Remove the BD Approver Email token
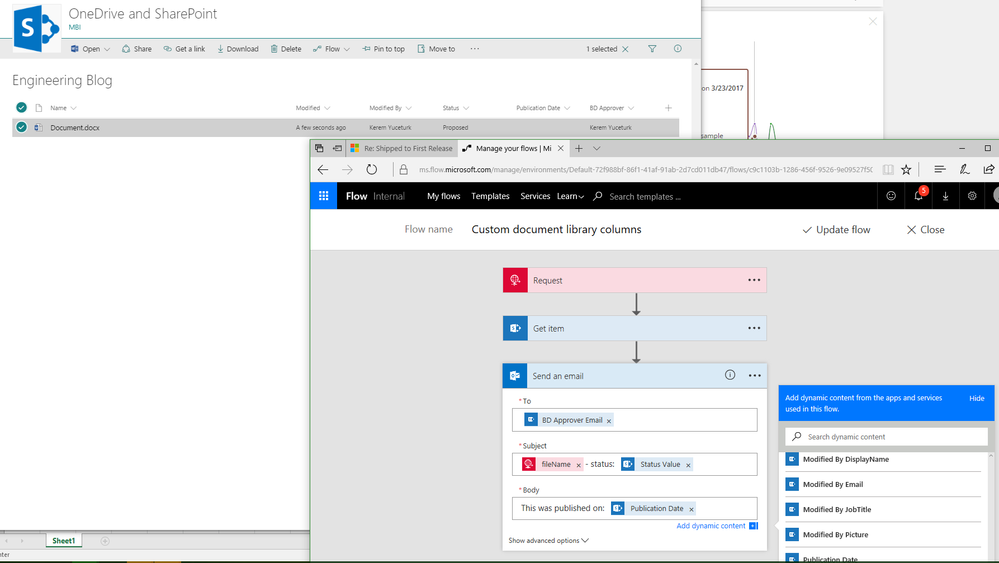Screen dimensions: 999x563 pyautogui.click(x=609, y=421)
